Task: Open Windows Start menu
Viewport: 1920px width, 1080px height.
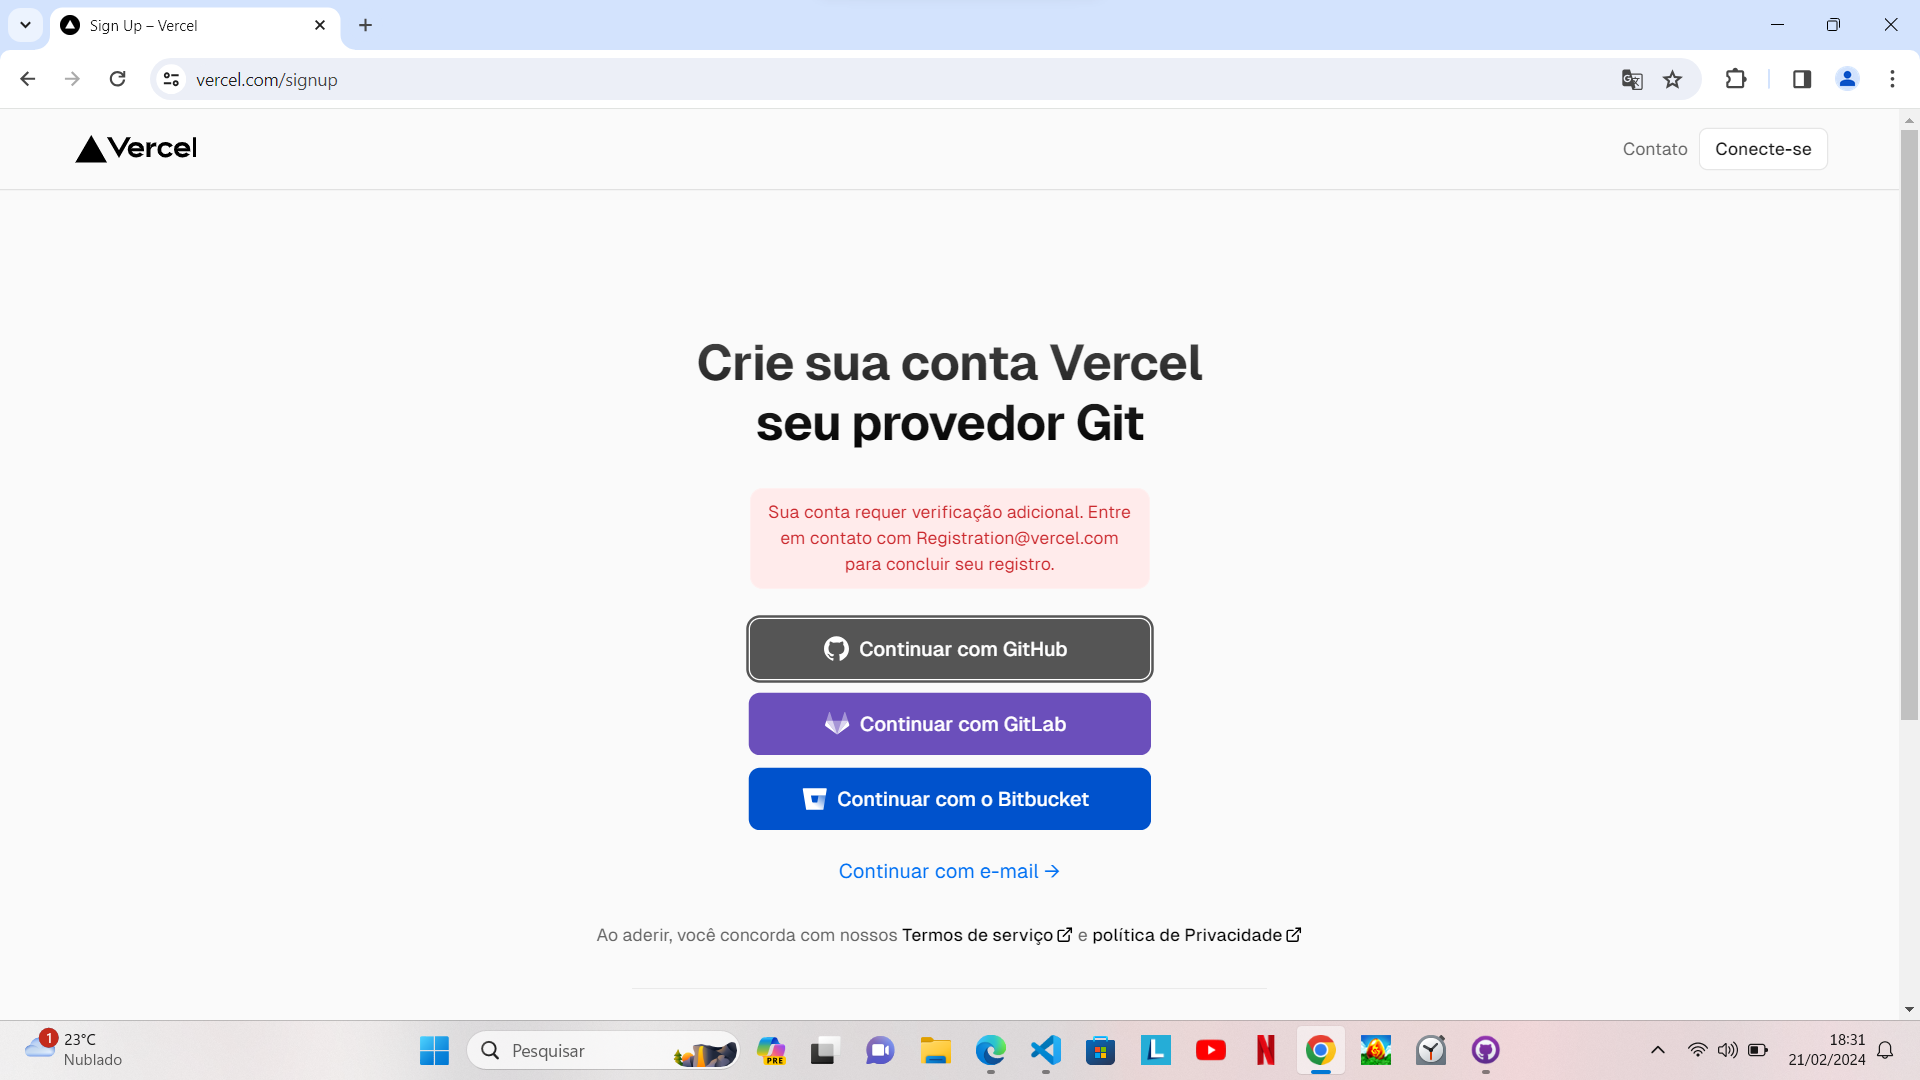Action: click(434, 1051)
